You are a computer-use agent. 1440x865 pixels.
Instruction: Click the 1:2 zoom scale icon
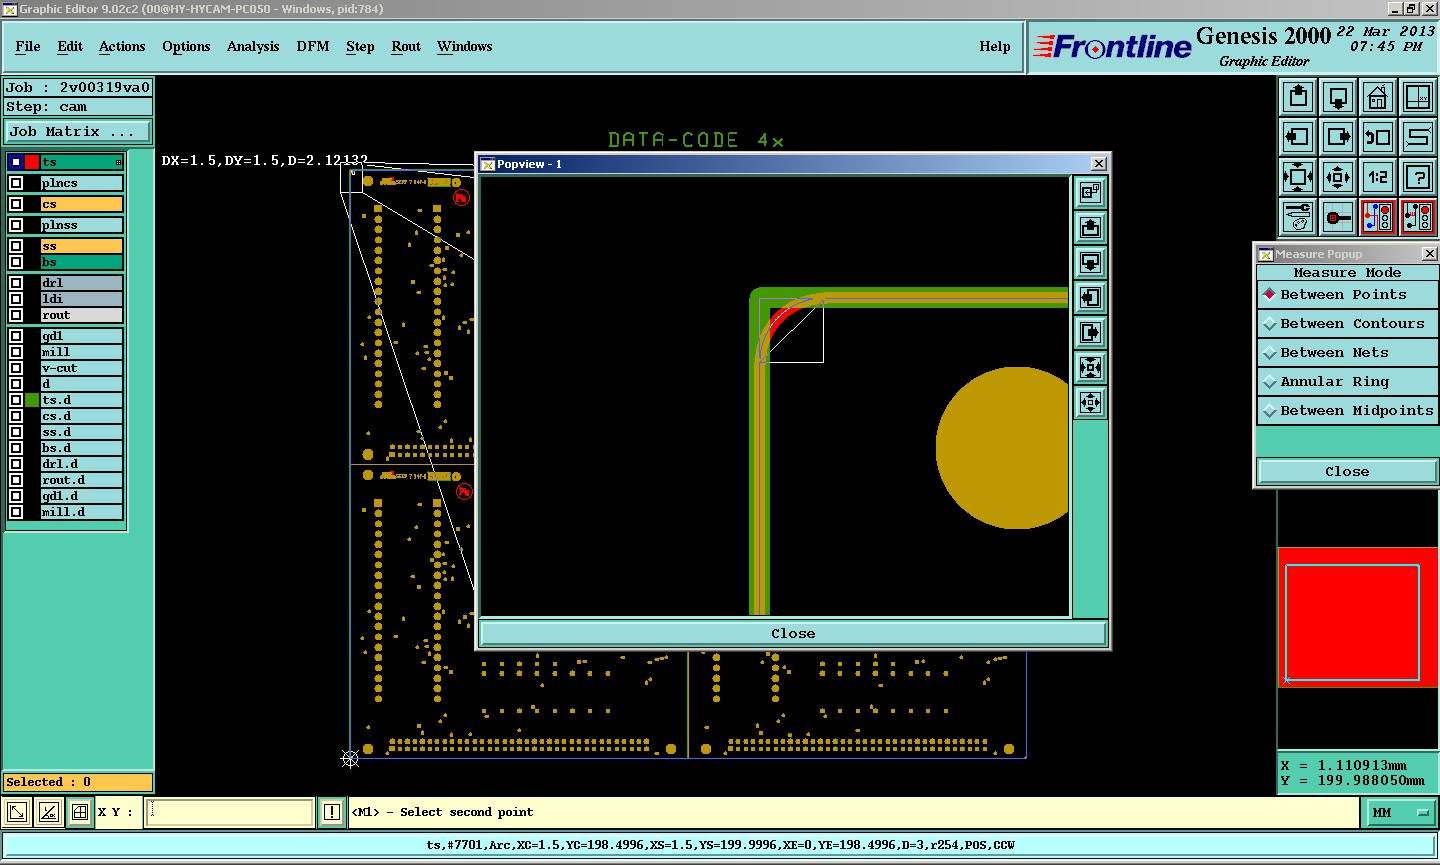(1378, 177)
